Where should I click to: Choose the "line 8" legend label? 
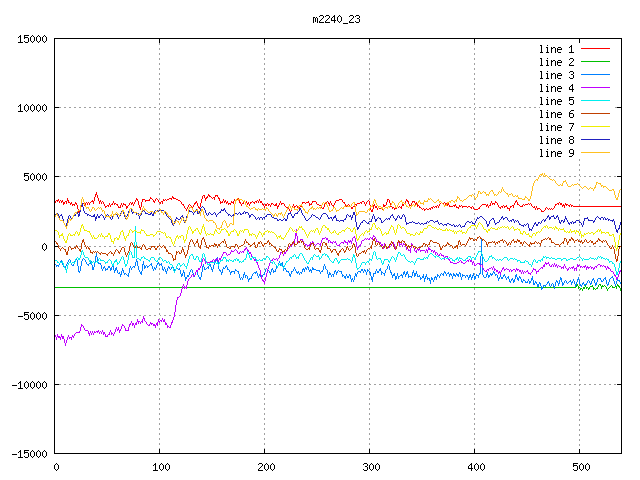tap(557, 140)
